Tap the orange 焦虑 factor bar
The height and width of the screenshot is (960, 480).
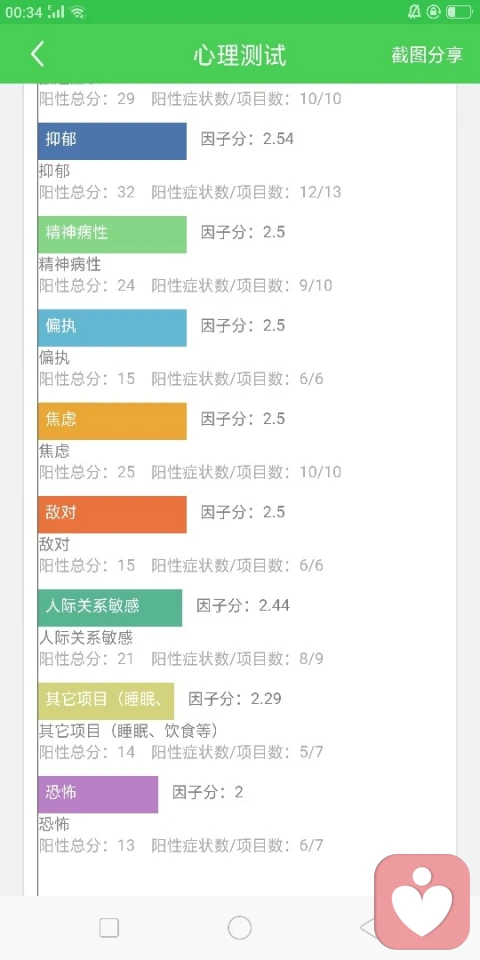coord(112,421)
